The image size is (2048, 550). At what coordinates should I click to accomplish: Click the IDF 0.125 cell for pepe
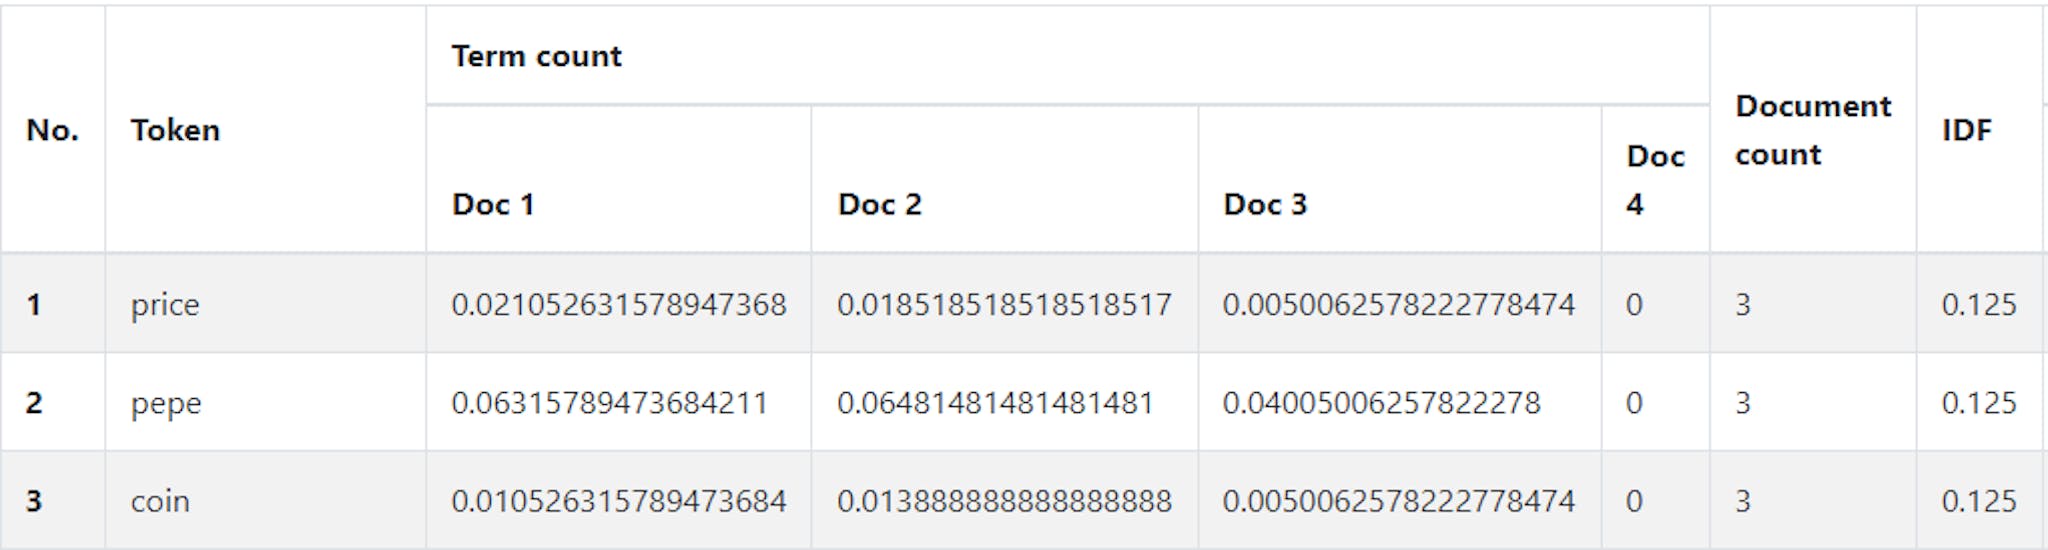coord(1979,403)
